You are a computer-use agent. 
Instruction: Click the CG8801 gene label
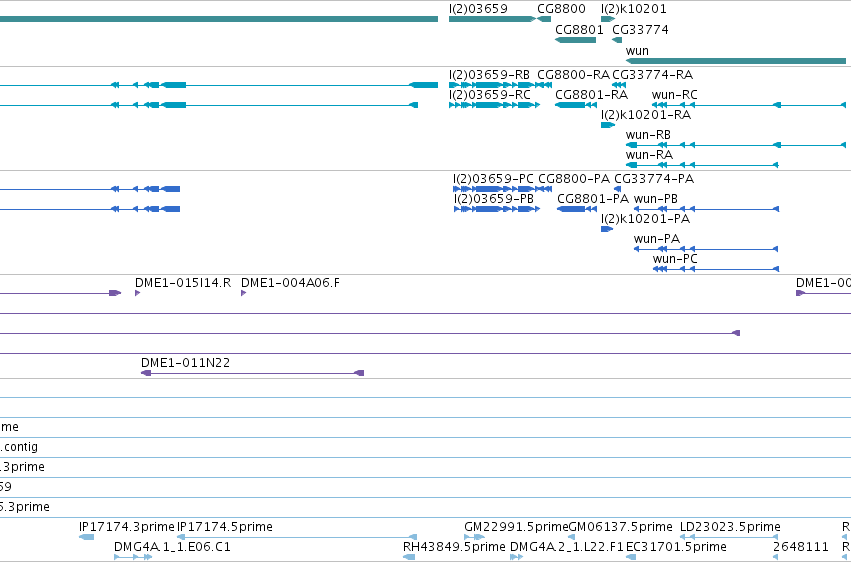click(x=579, y=29)
